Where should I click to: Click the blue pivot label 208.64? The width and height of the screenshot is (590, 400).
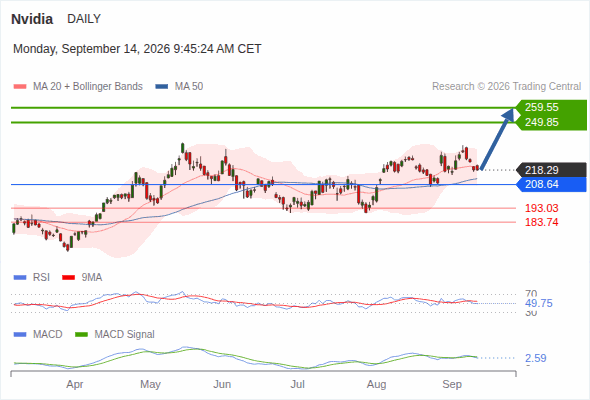[552, 184]
